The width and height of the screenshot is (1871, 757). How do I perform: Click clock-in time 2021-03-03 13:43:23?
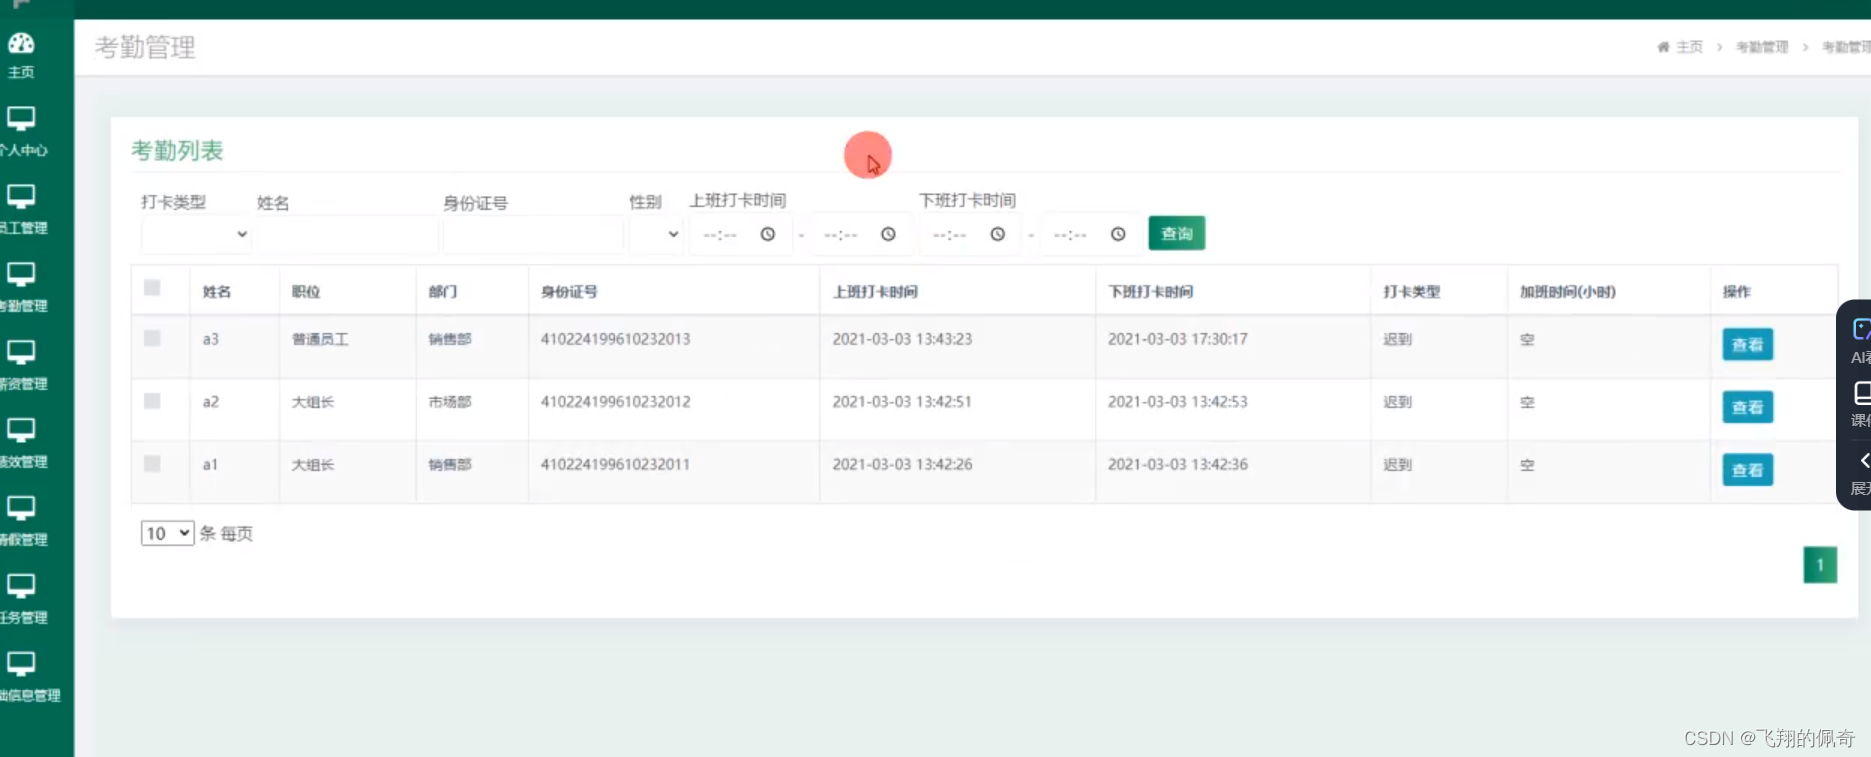pos(902,339)
